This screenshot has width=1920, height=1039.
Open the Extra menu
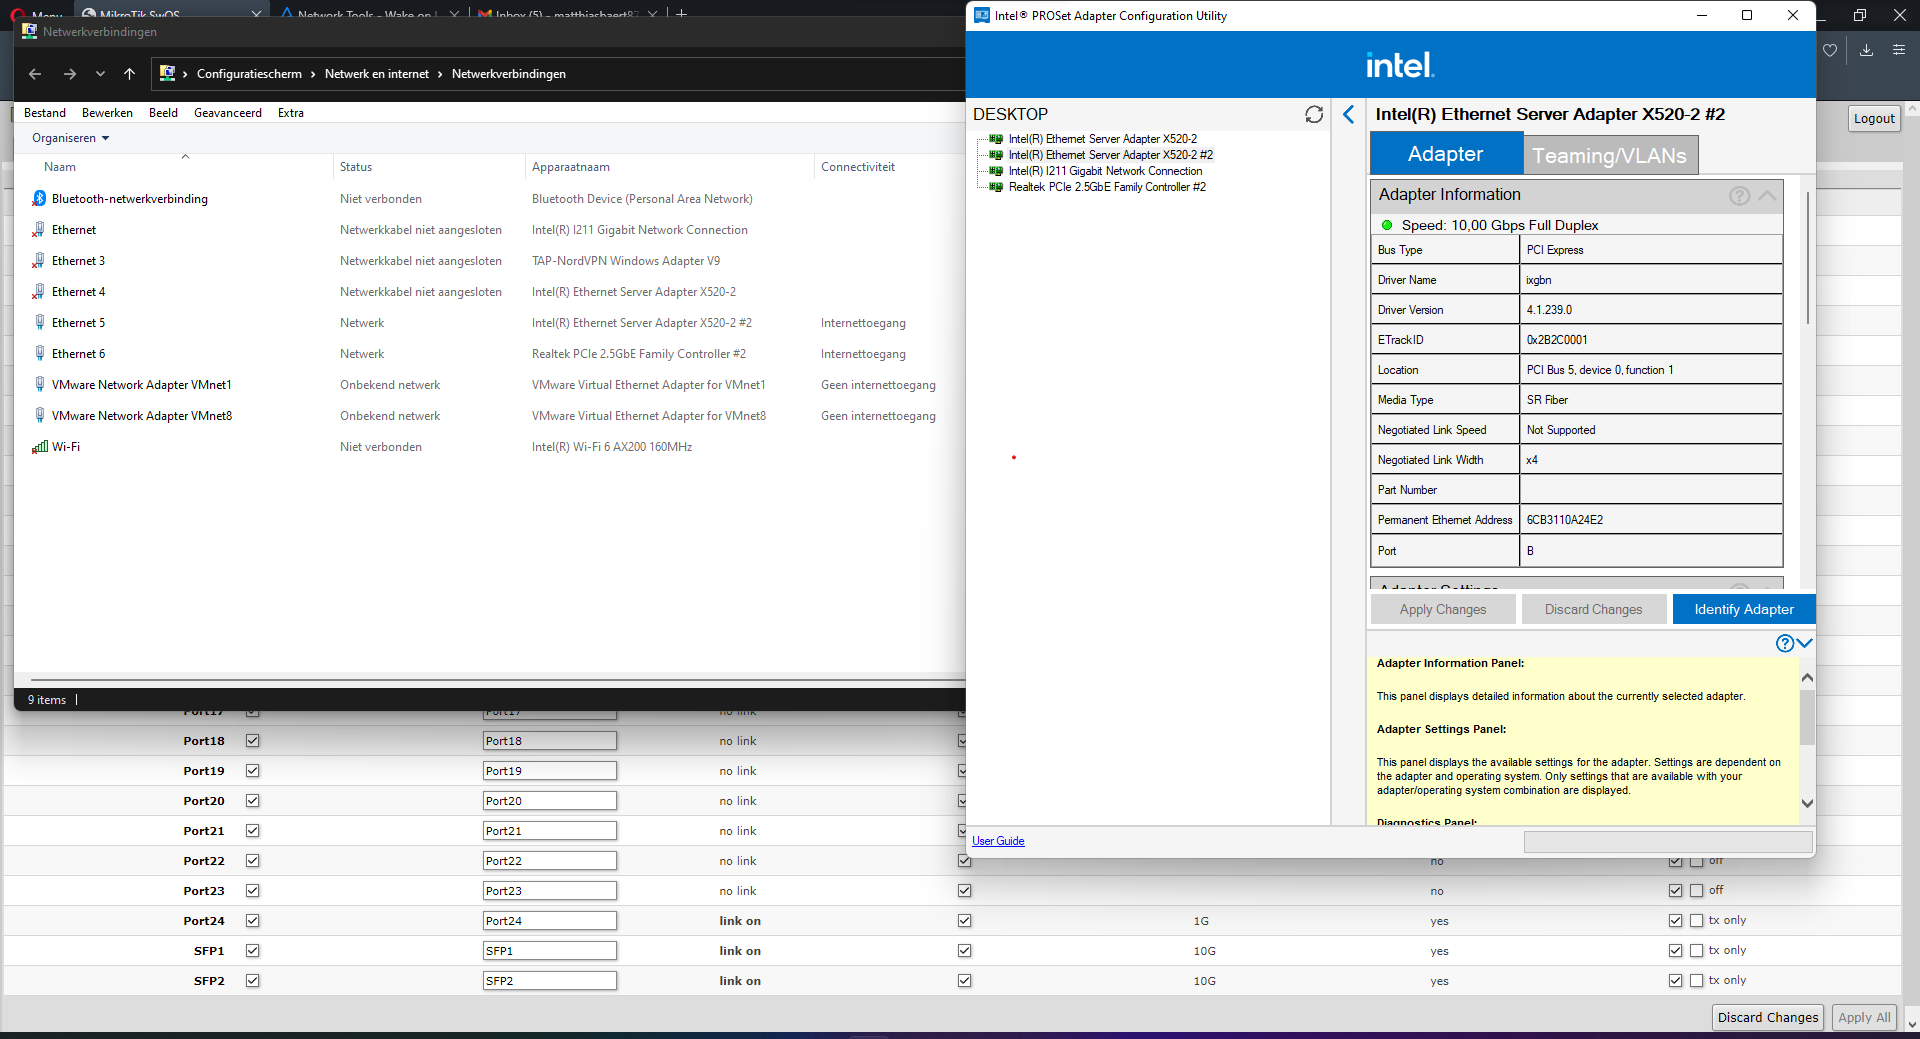point(291,113)
